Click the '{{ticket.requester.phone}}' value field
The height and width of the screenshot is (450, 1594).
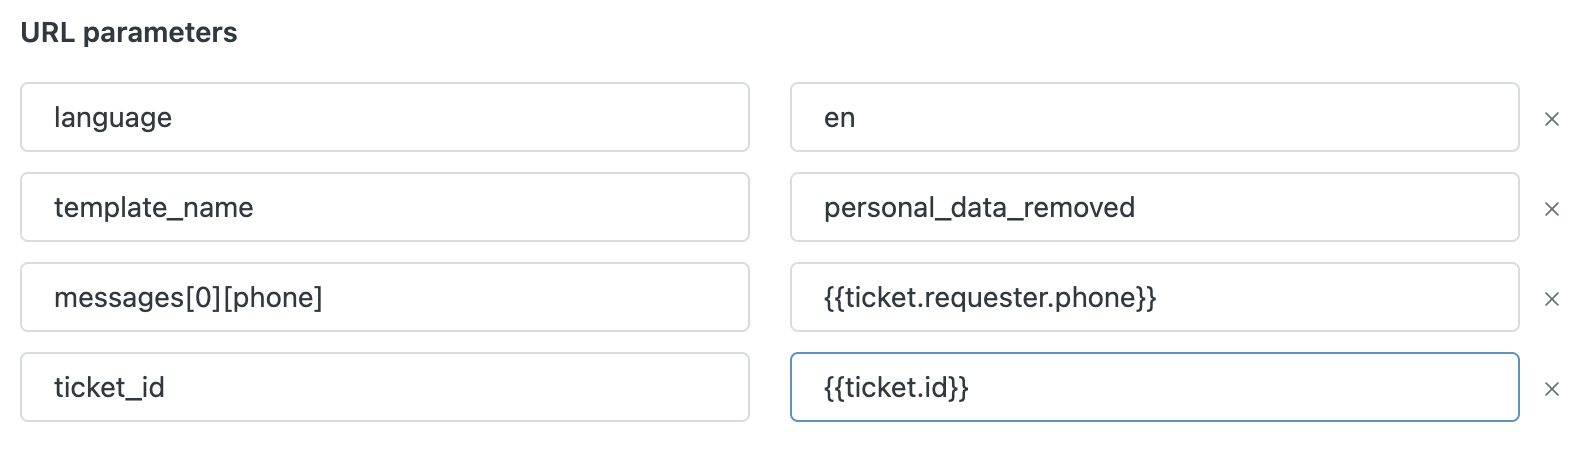point(1155,297)
